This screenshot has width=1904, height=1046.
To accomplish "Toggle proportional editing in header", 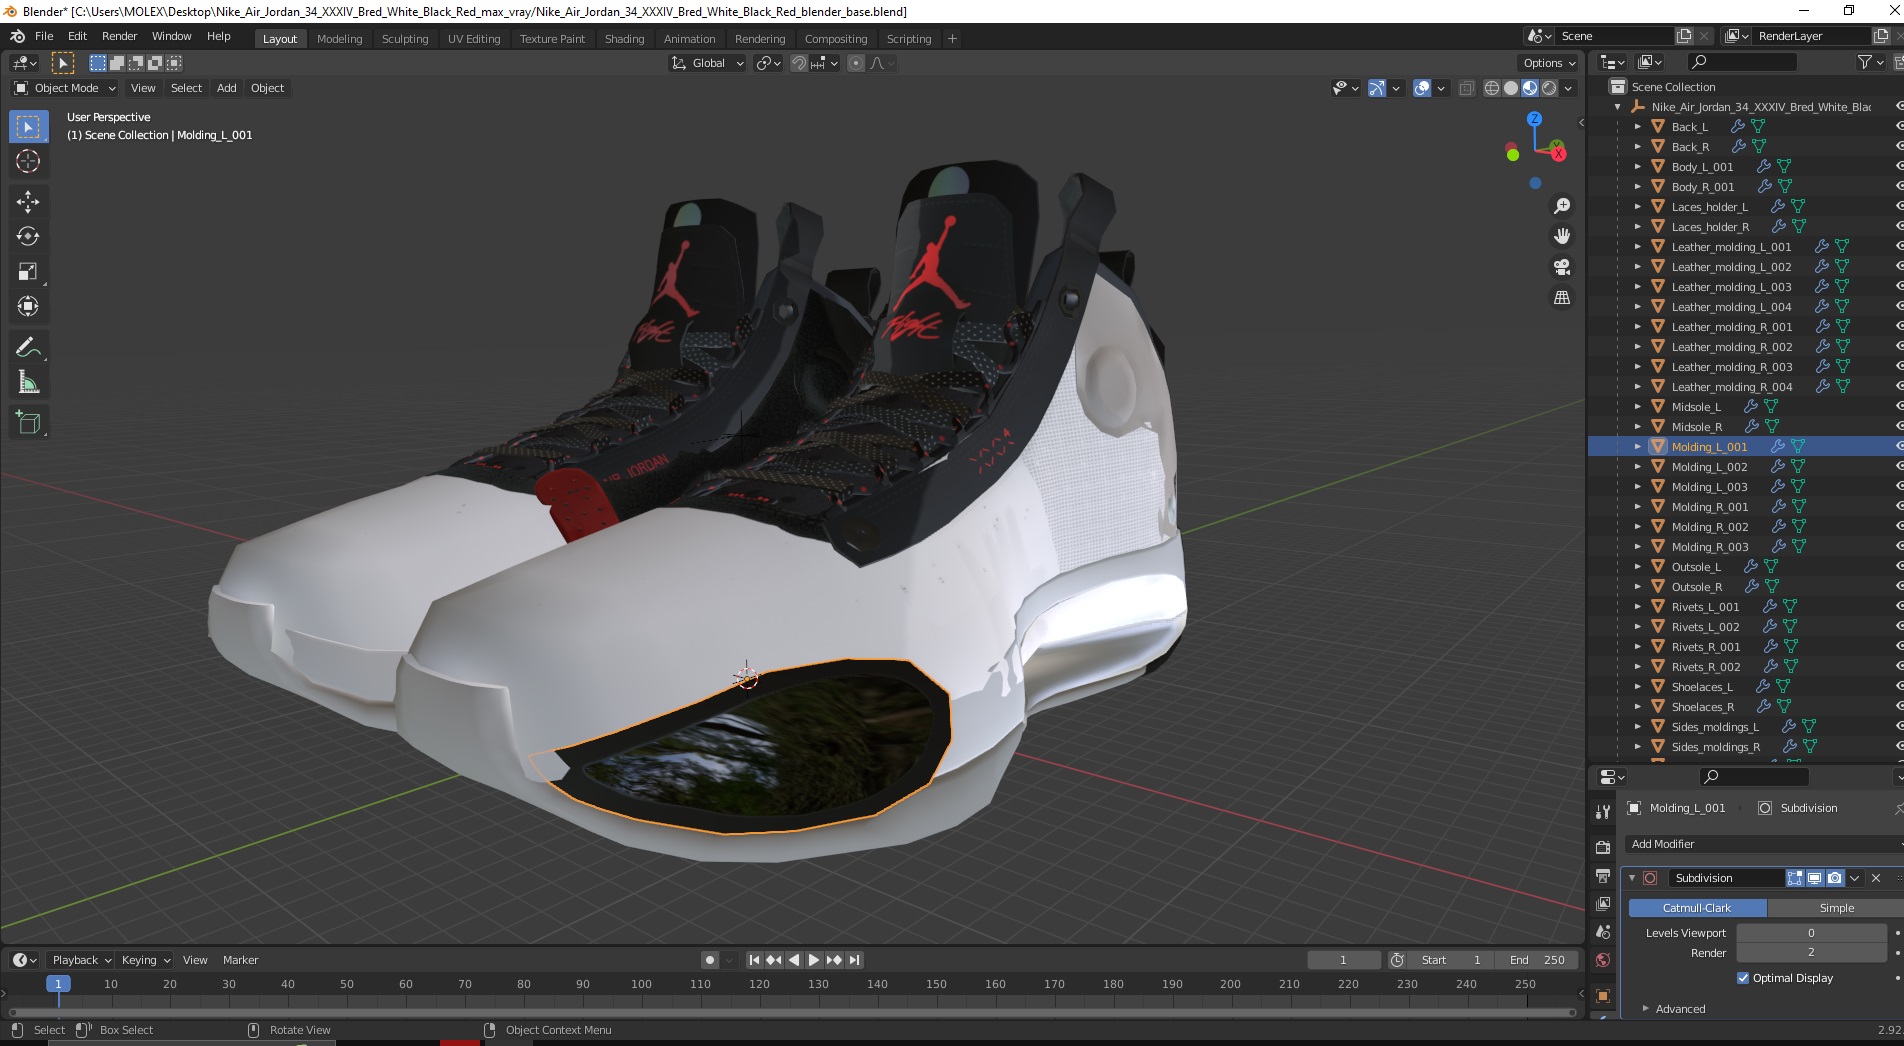I will tap(856, 63).
